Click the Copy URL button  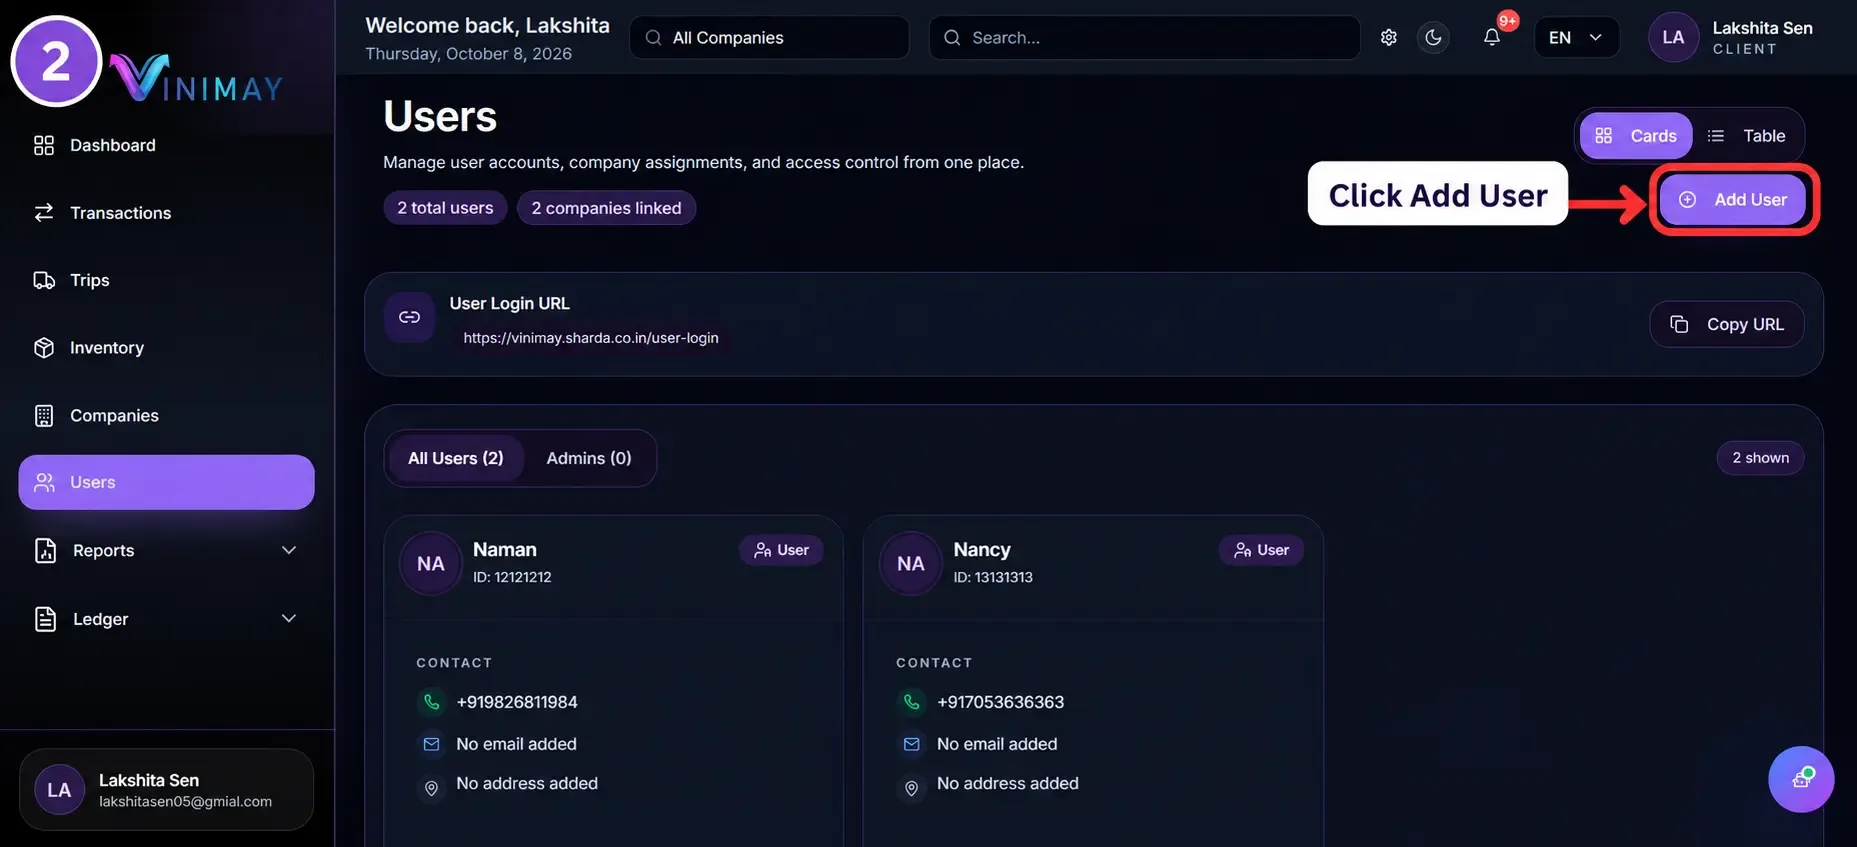1727,324
